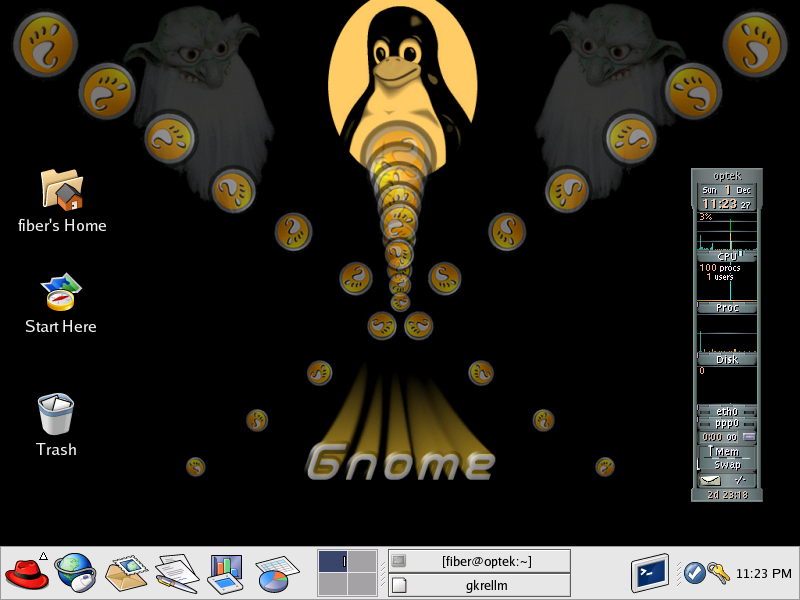The image size is (800, 600).
Task: Switch to the bottom-right workspace
Action: 362,584
